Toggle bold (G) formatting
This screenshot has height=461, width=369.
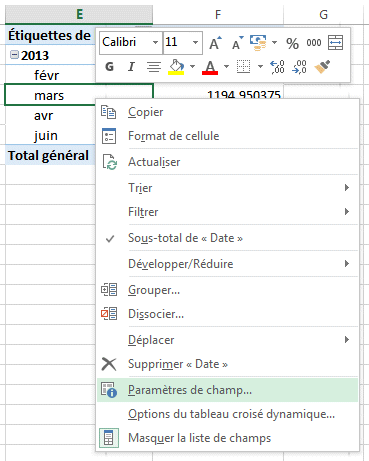109,67
